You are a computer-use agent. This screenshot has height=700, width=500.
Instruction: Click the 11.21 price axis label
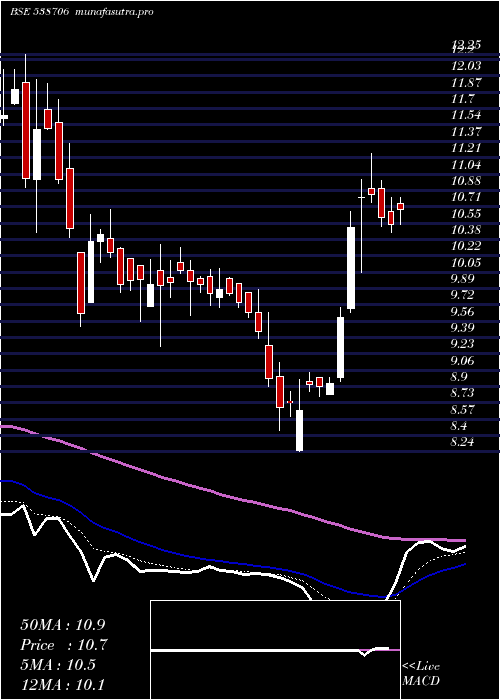466,148
